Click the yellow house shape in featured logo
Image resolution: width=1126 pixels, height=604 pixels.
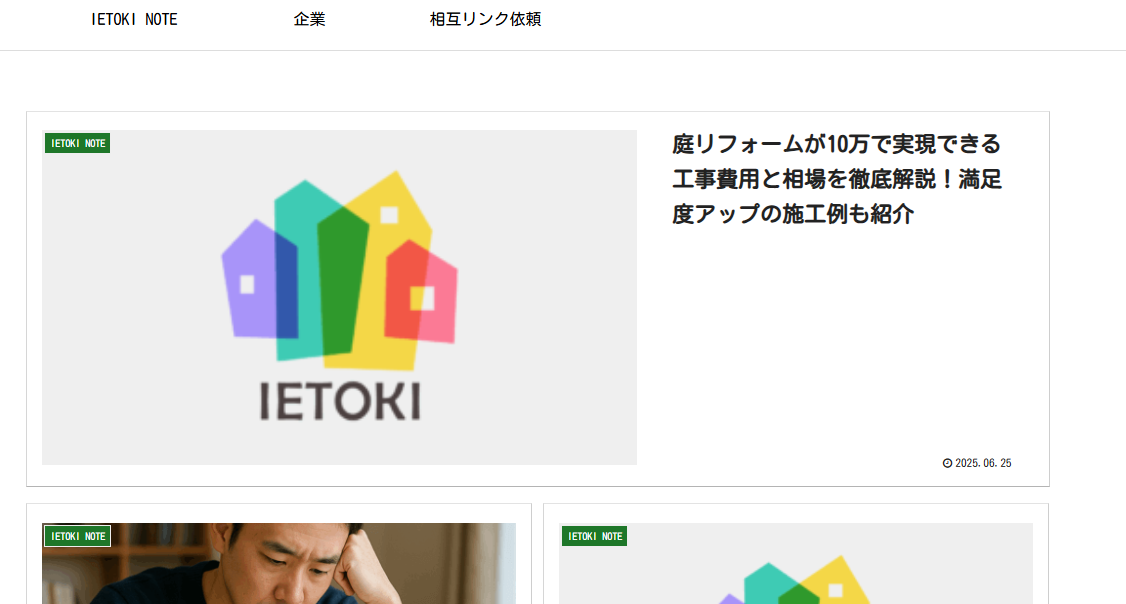pyautogui.click(x=402, y=215)
